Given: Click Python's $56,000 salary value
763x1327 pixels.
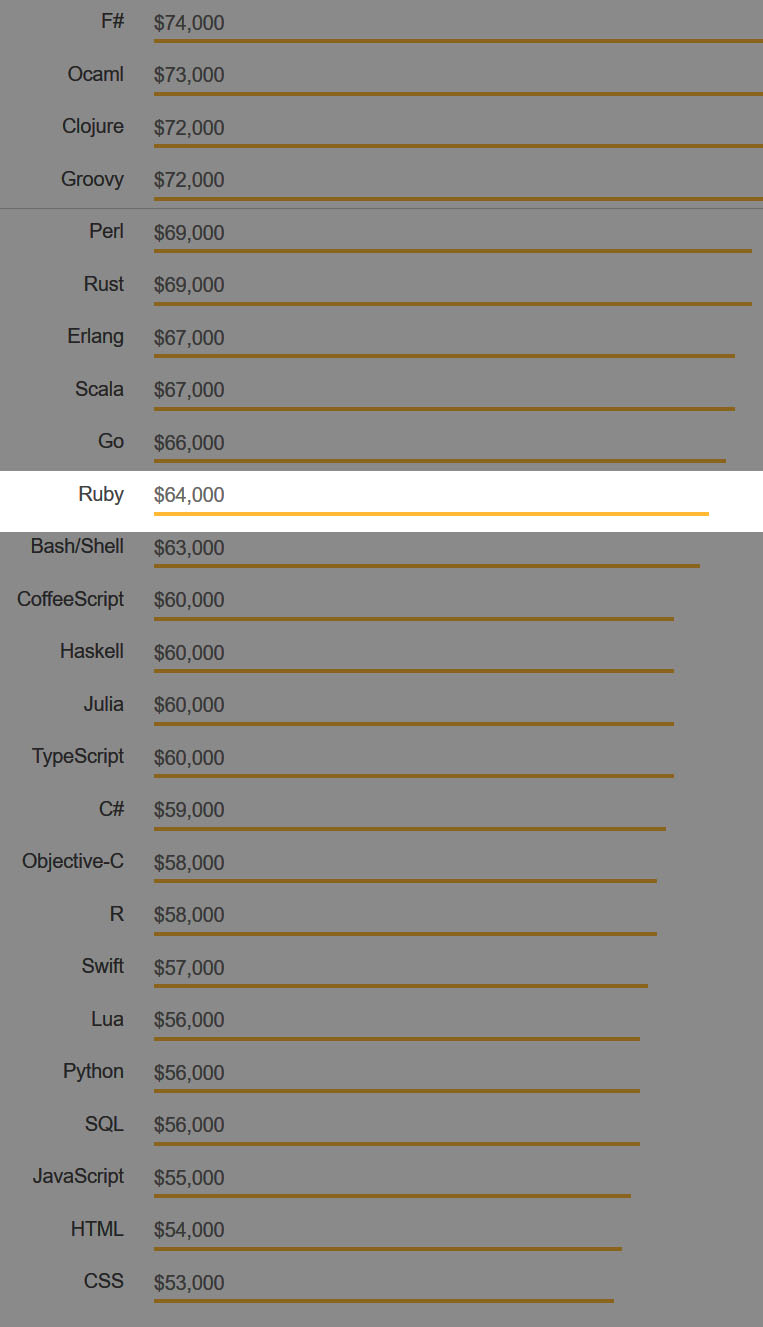Looking at the screenshot, I should (189, 1073).
